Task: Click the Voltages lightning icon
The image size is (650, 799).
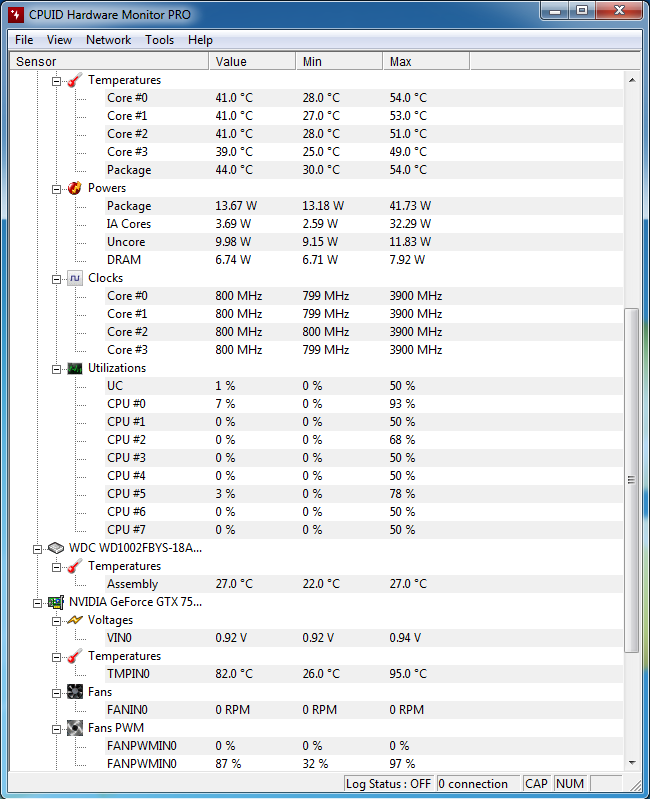Action: [75, 620]
